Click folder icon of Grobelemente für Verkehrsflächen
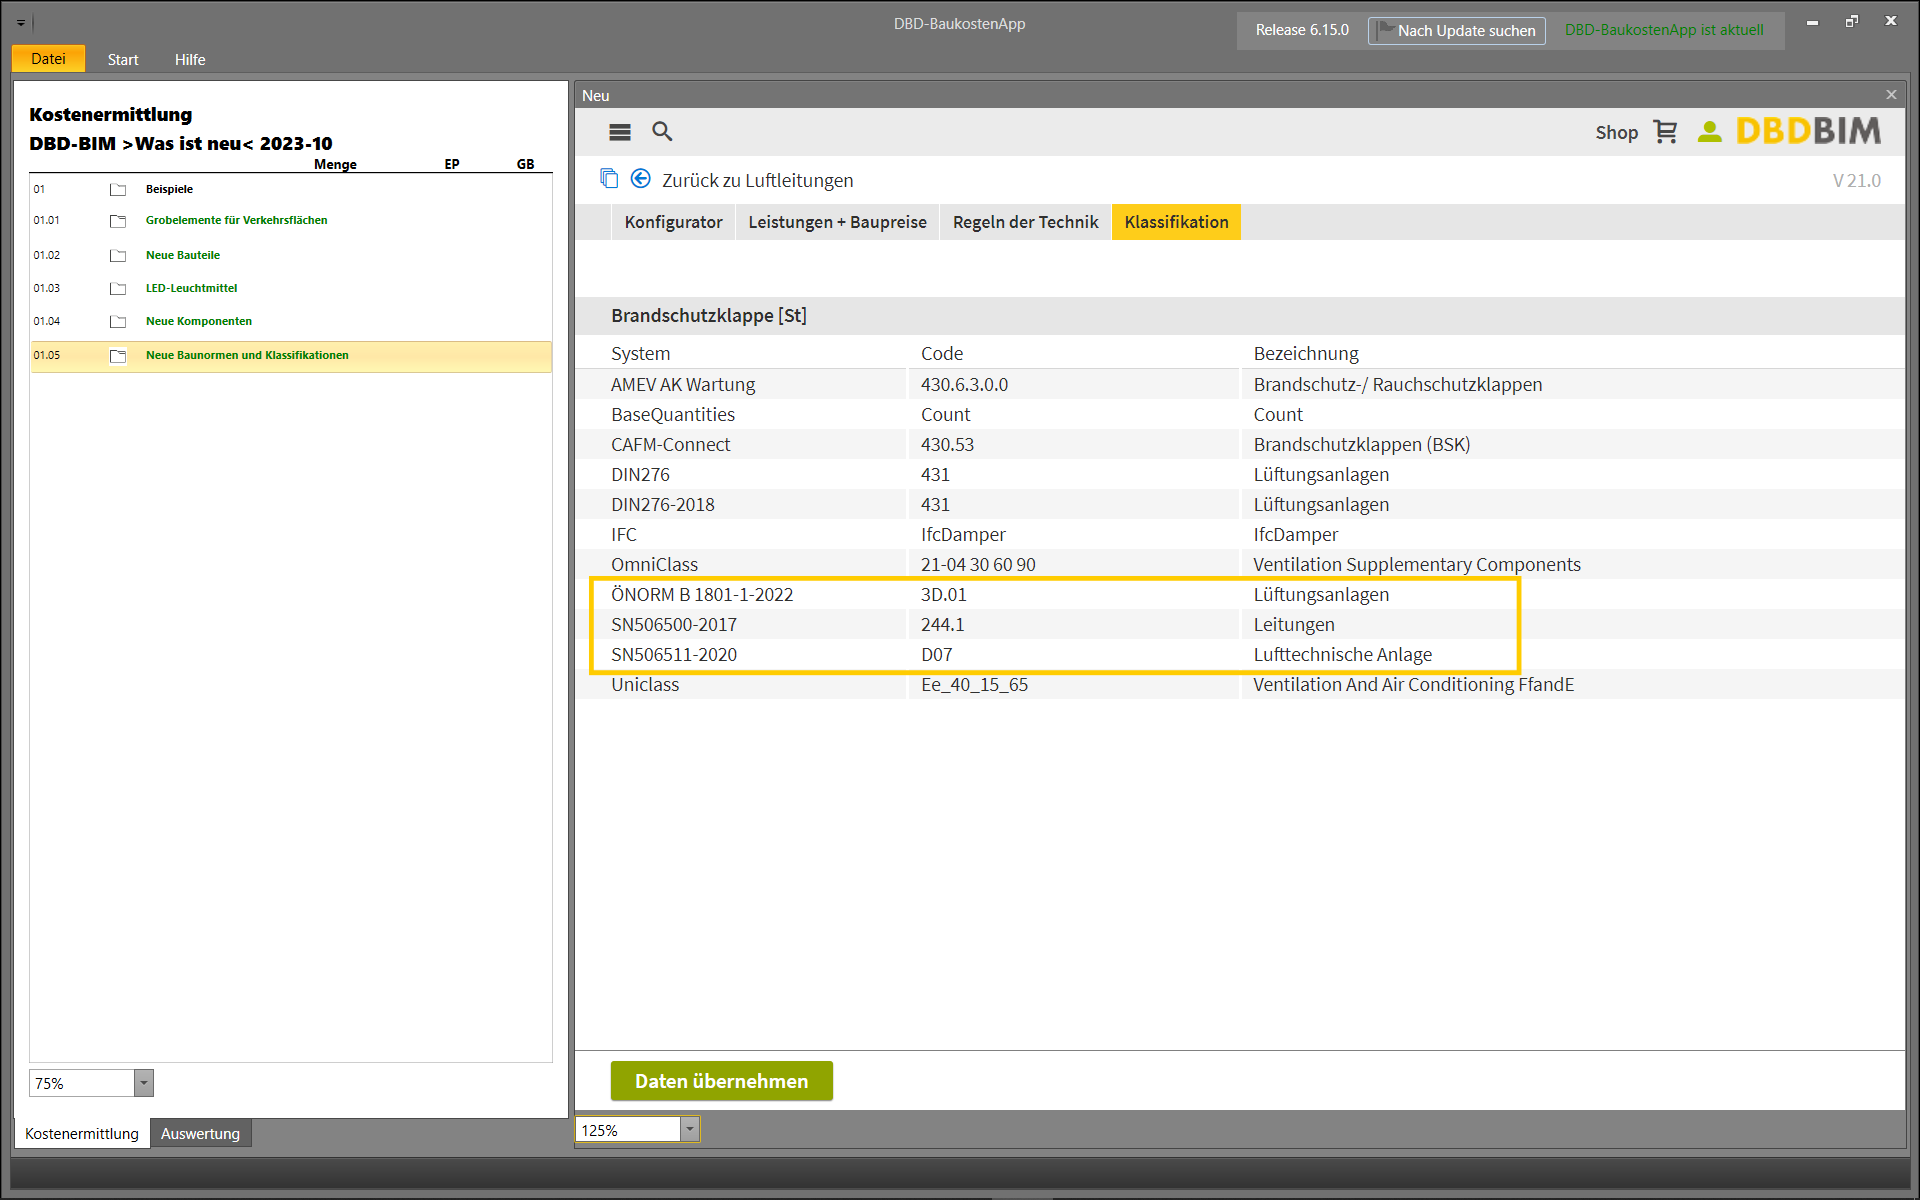 pyautogui.click(x=118, y=221)
